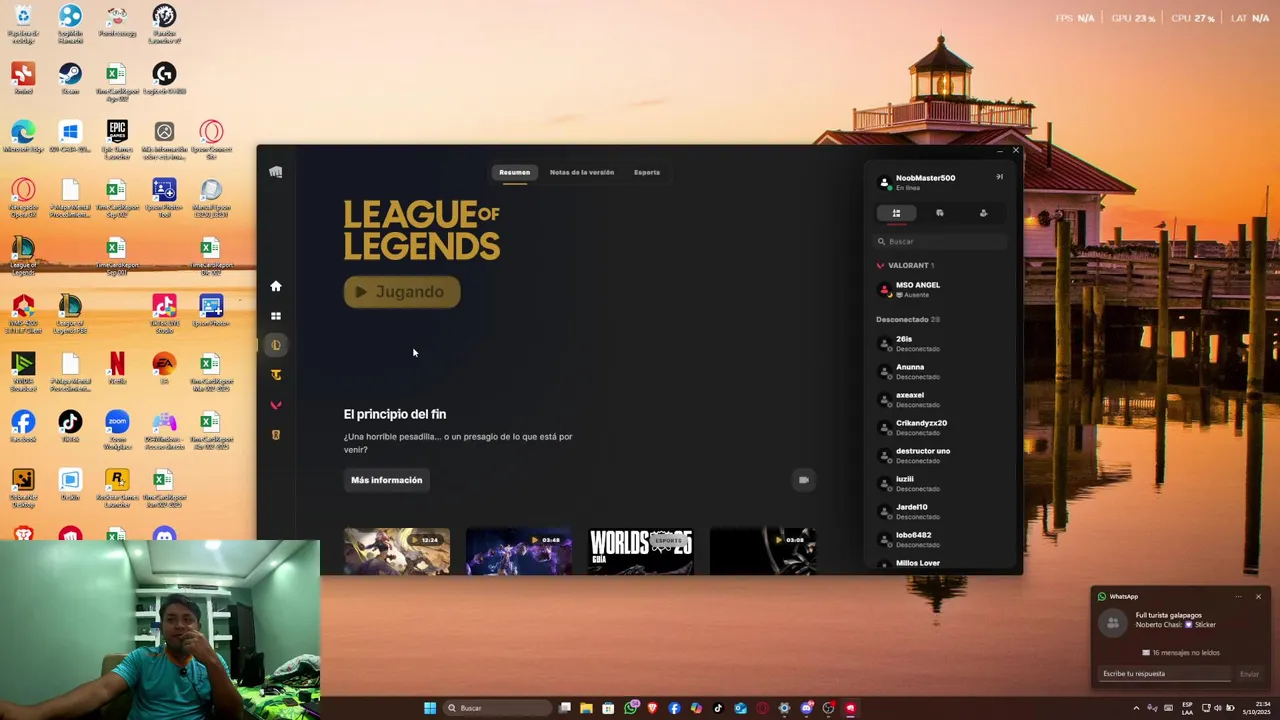Open Netflix desktop shortcut
The width and height of the screenshot is (1280, 720).
coord(117,367)
